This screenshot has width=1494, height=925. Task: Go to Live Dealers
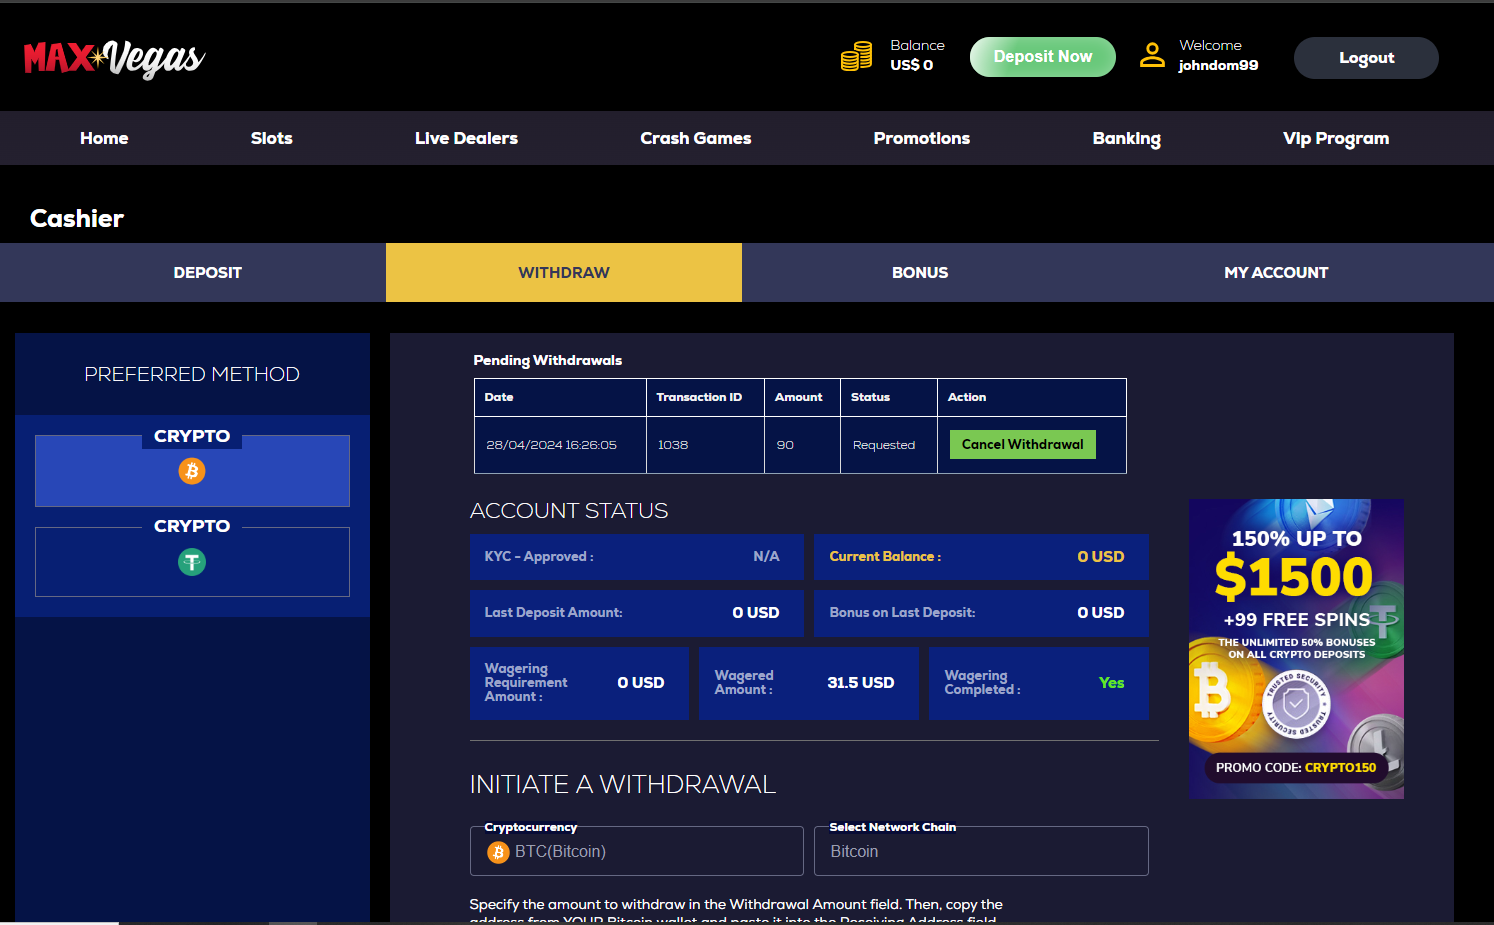[x=466, y=138]
